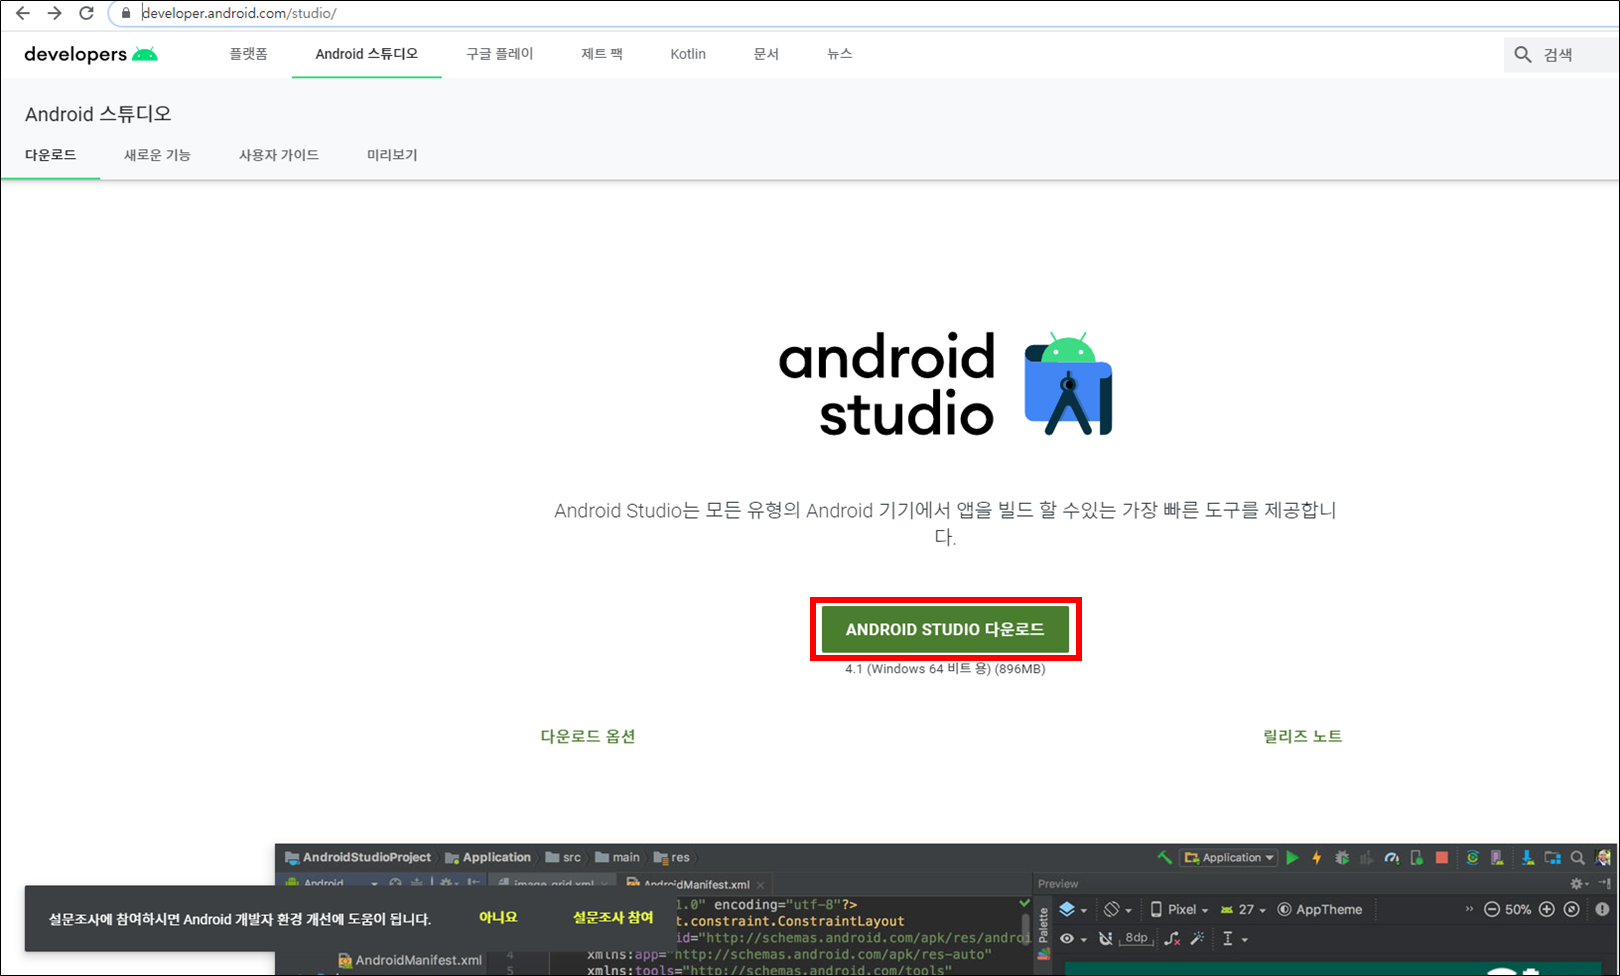
Task: Open the 릴리즈 노트 link
Action: pos(1302,736)
